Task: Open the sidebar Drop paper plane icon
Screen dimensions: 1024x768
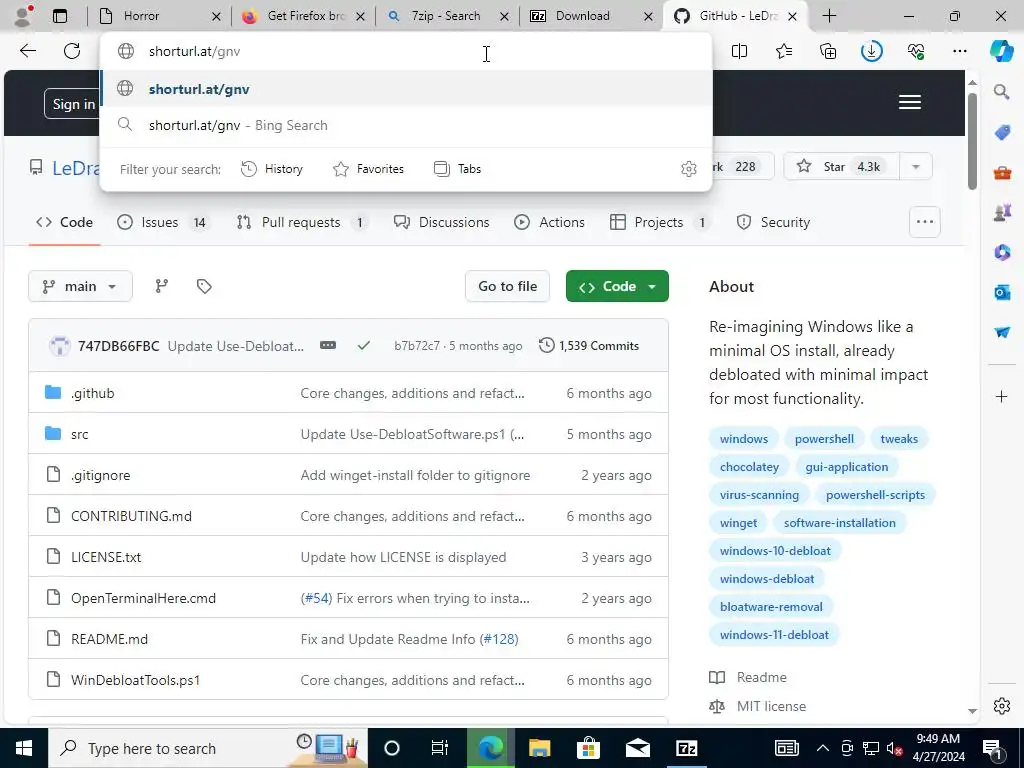Action: click(1002, 332)
